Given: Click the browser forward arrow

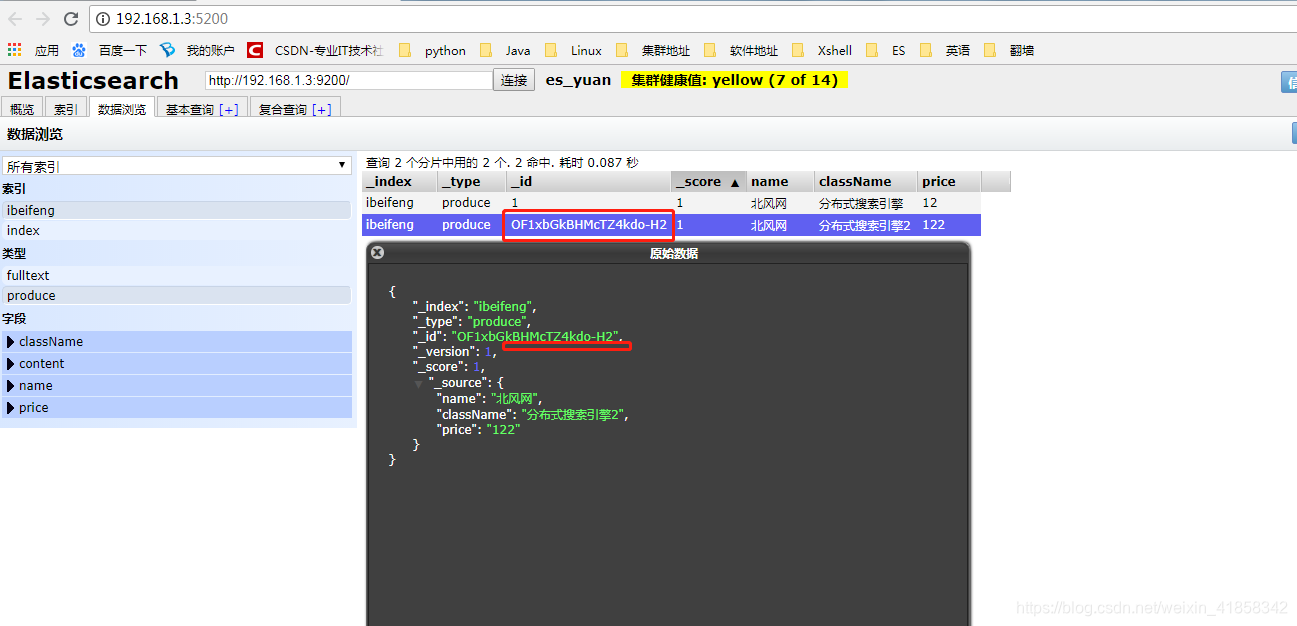Looking at the screenshot, I should [43, 19].
